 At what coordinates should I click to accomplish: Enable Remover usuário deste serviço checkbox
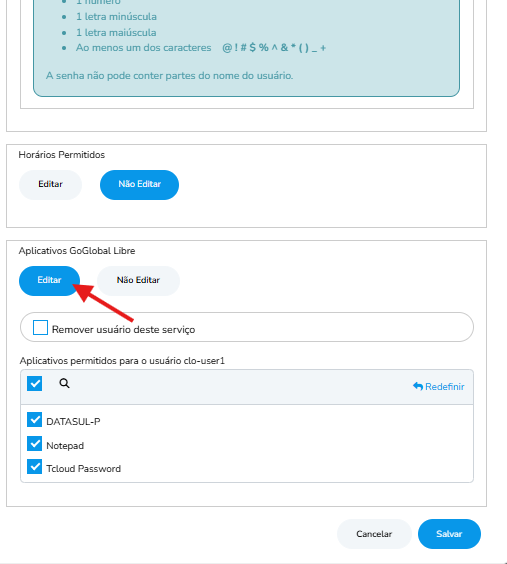[x=40, y=328]
